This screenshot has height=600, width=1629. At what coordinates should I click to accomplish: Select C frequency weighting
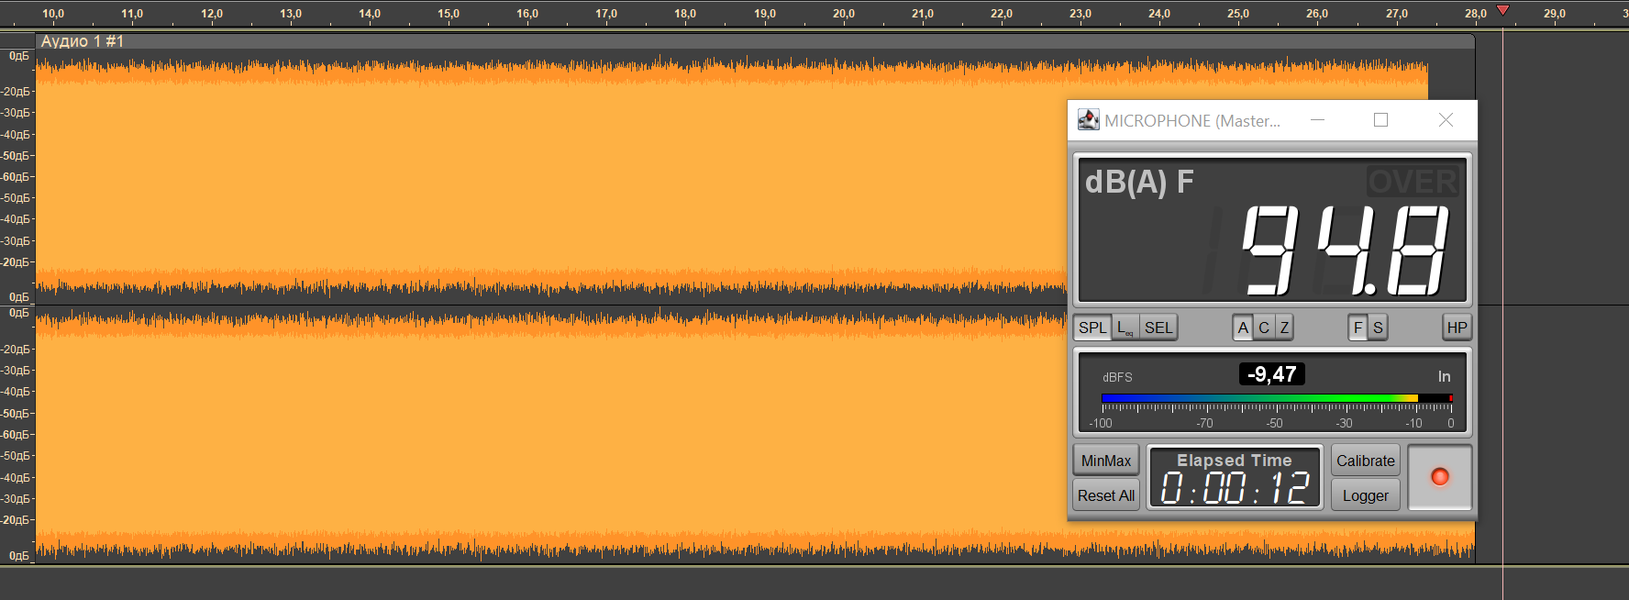click(1264, 327)
